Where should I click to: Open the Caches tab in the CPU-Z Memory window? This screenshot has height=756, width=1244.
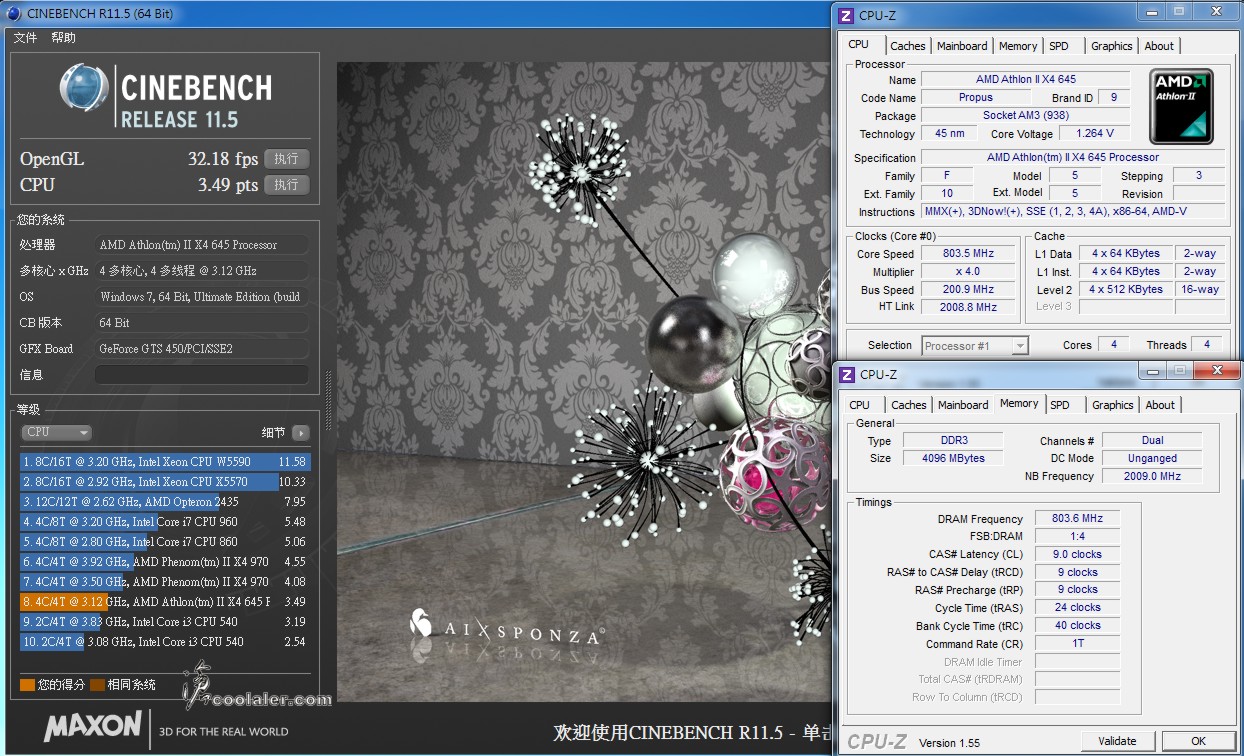[x=909, y=405]
